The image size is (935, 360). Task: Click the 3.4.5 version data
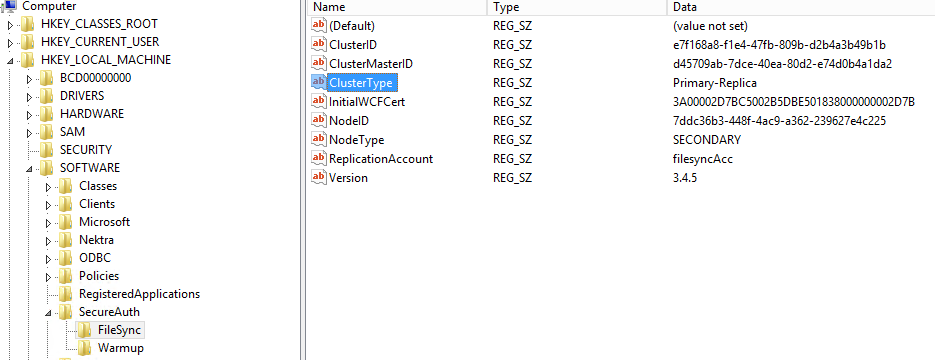[685, 178]
